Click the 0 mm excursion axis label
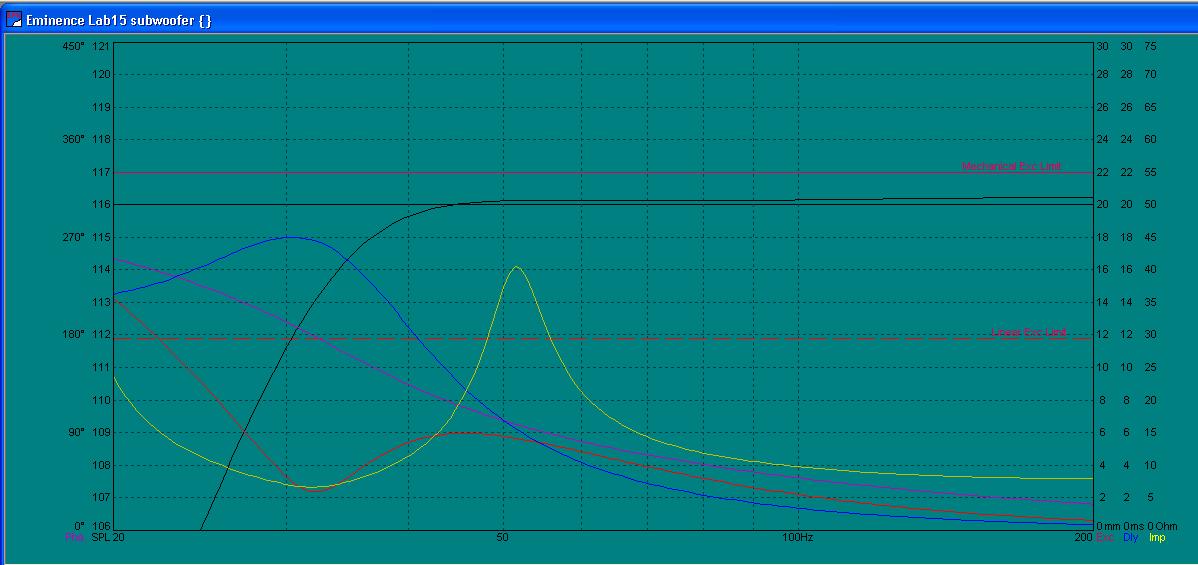The width and height of the screenshot is (1198, 565). [x=1108, y=526]
